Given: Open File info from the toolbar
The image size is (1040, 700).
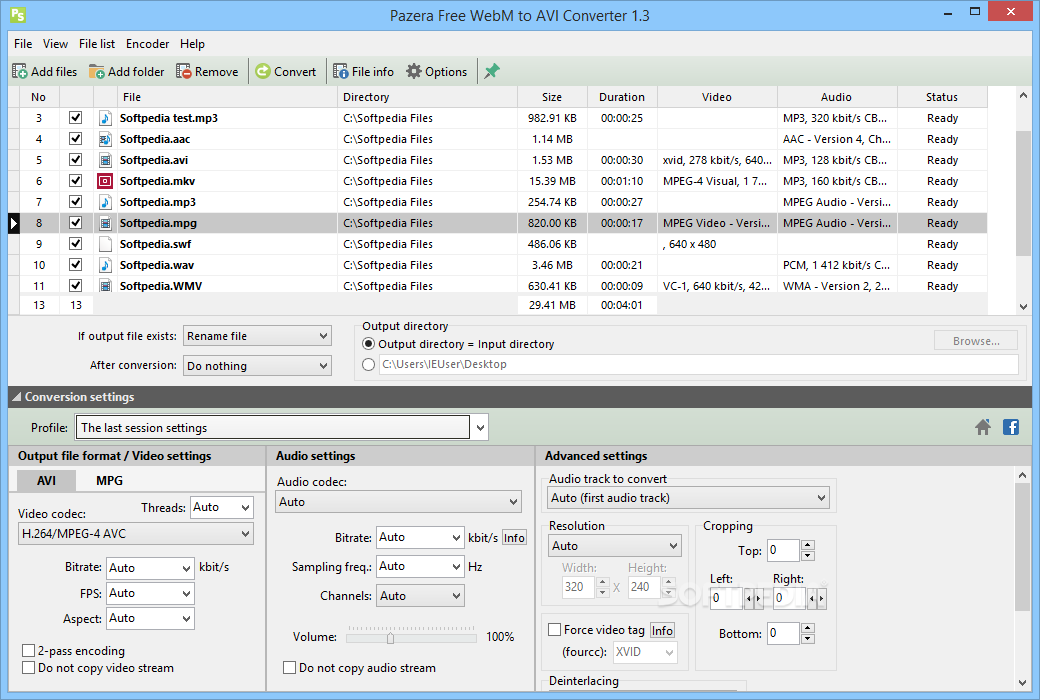Looking at the screenshot, I should (341, 71).
